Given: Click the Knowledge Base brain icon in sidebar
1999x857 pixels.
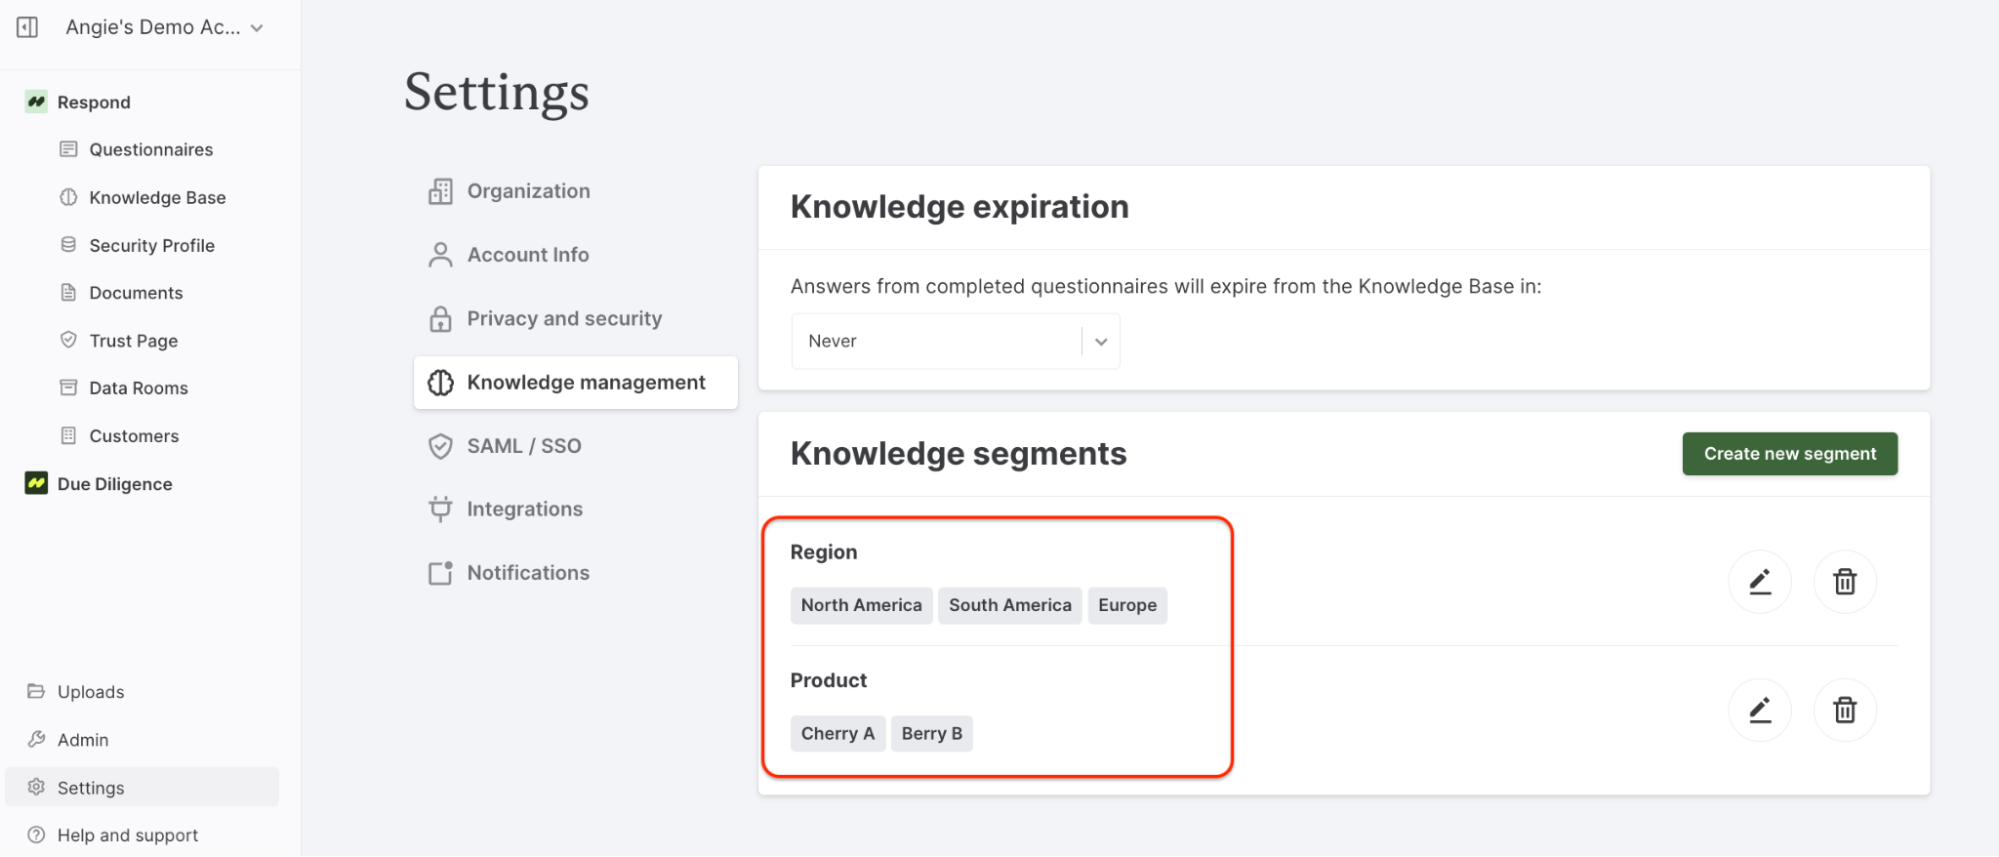Looking at the screenshot, I should pyautogui.click(x=68, y=197).
